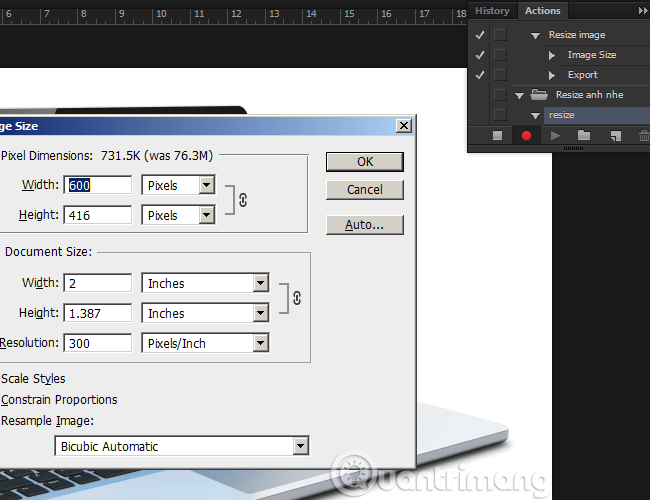This screenshot has width=650, height=500.
Task: Click the Constrain Proportions option label
Action: pyautogui.click(x=59, y=400)
